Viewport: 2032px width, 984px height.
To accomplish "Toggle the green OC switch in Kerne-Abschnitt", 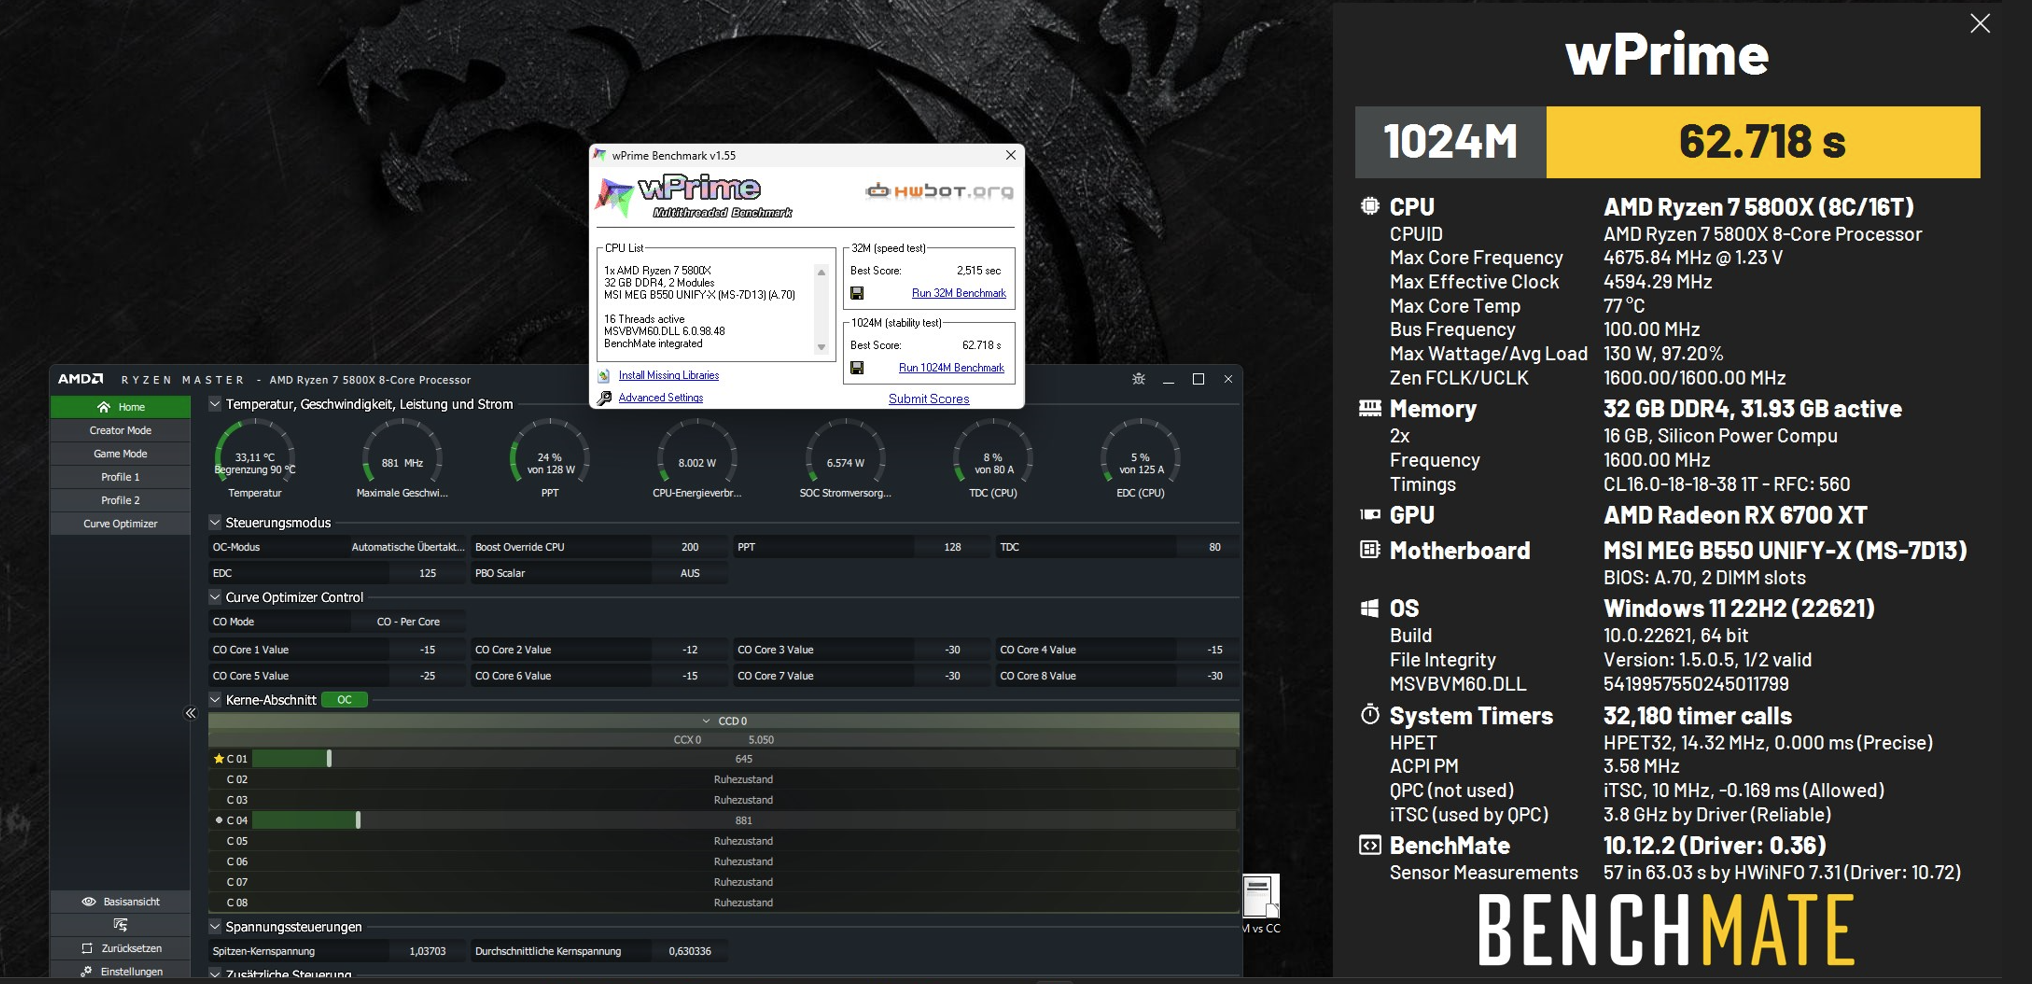I will tap(344, 700).
